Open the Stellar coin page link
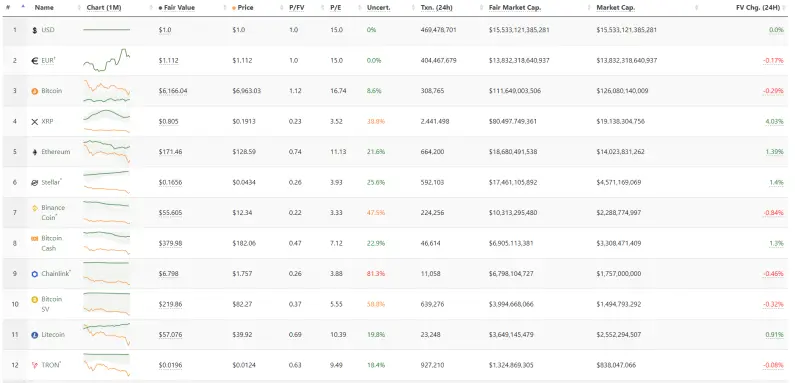Image resolution: width=795 pixels, height=383 pixels. [x=52, y=183]
